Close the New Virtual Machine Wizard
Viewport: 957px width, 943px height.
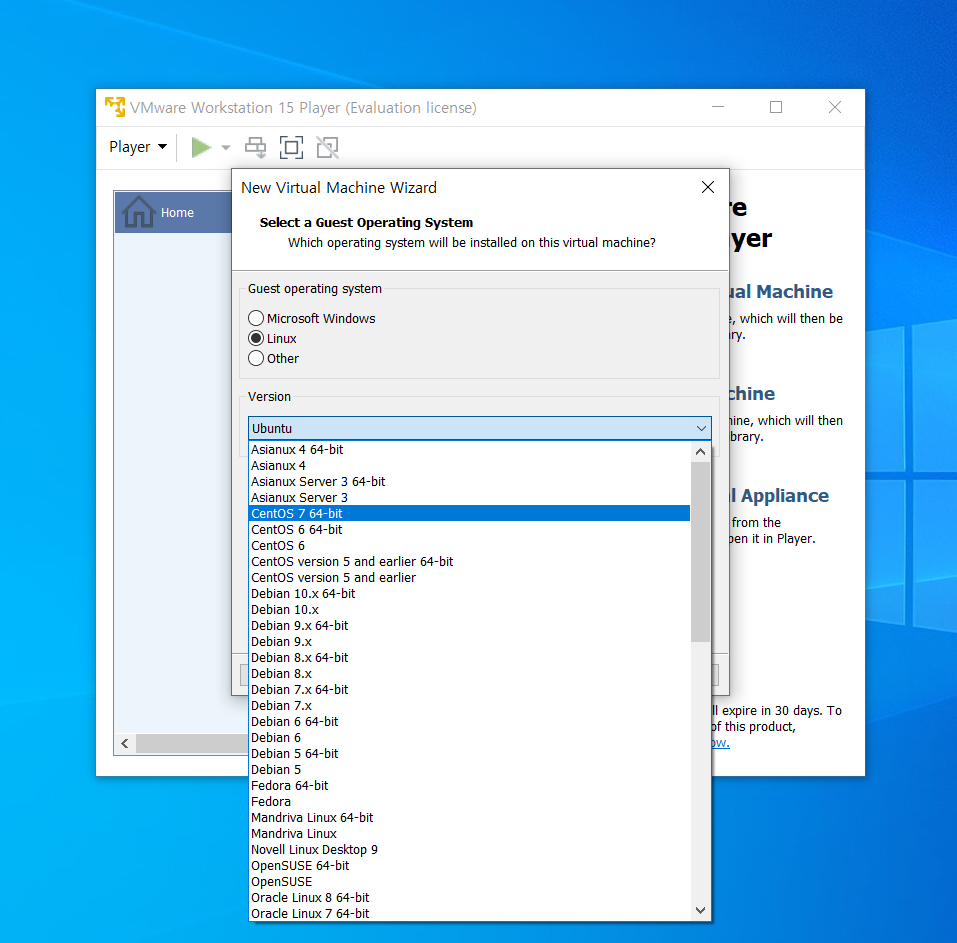coord(707,187)
